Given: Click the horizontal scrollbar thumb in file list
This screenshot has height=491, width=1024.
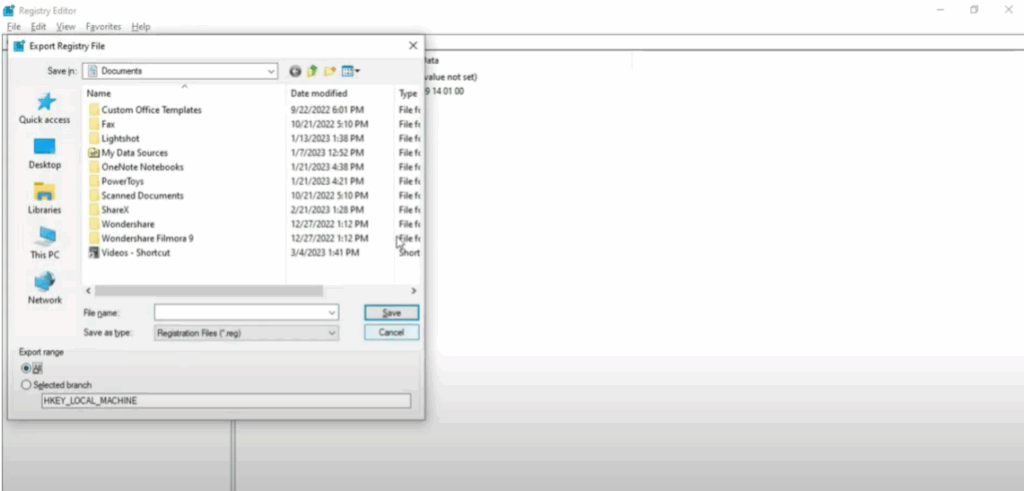Looking at the screenshot, I should pyautogui.click(x=208, y=291).
